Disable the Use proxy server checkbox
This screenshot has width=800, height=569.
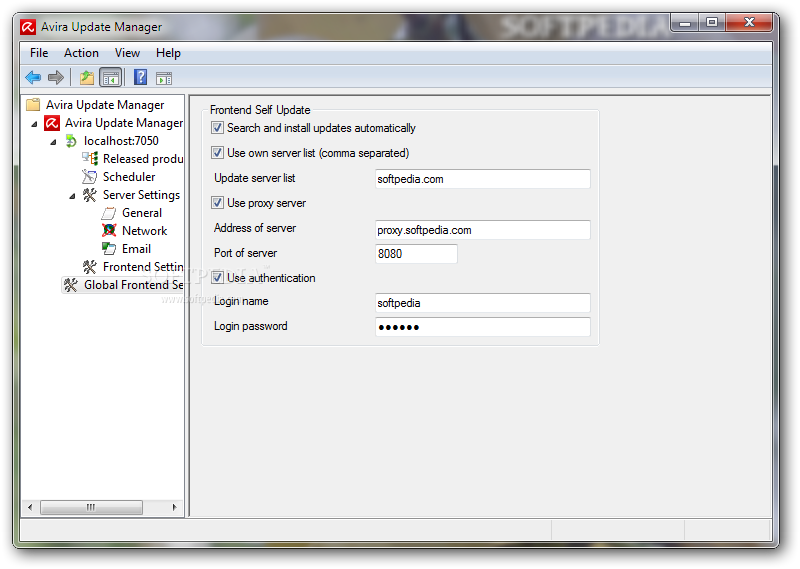pyautogui.click(x=217, y=203)
